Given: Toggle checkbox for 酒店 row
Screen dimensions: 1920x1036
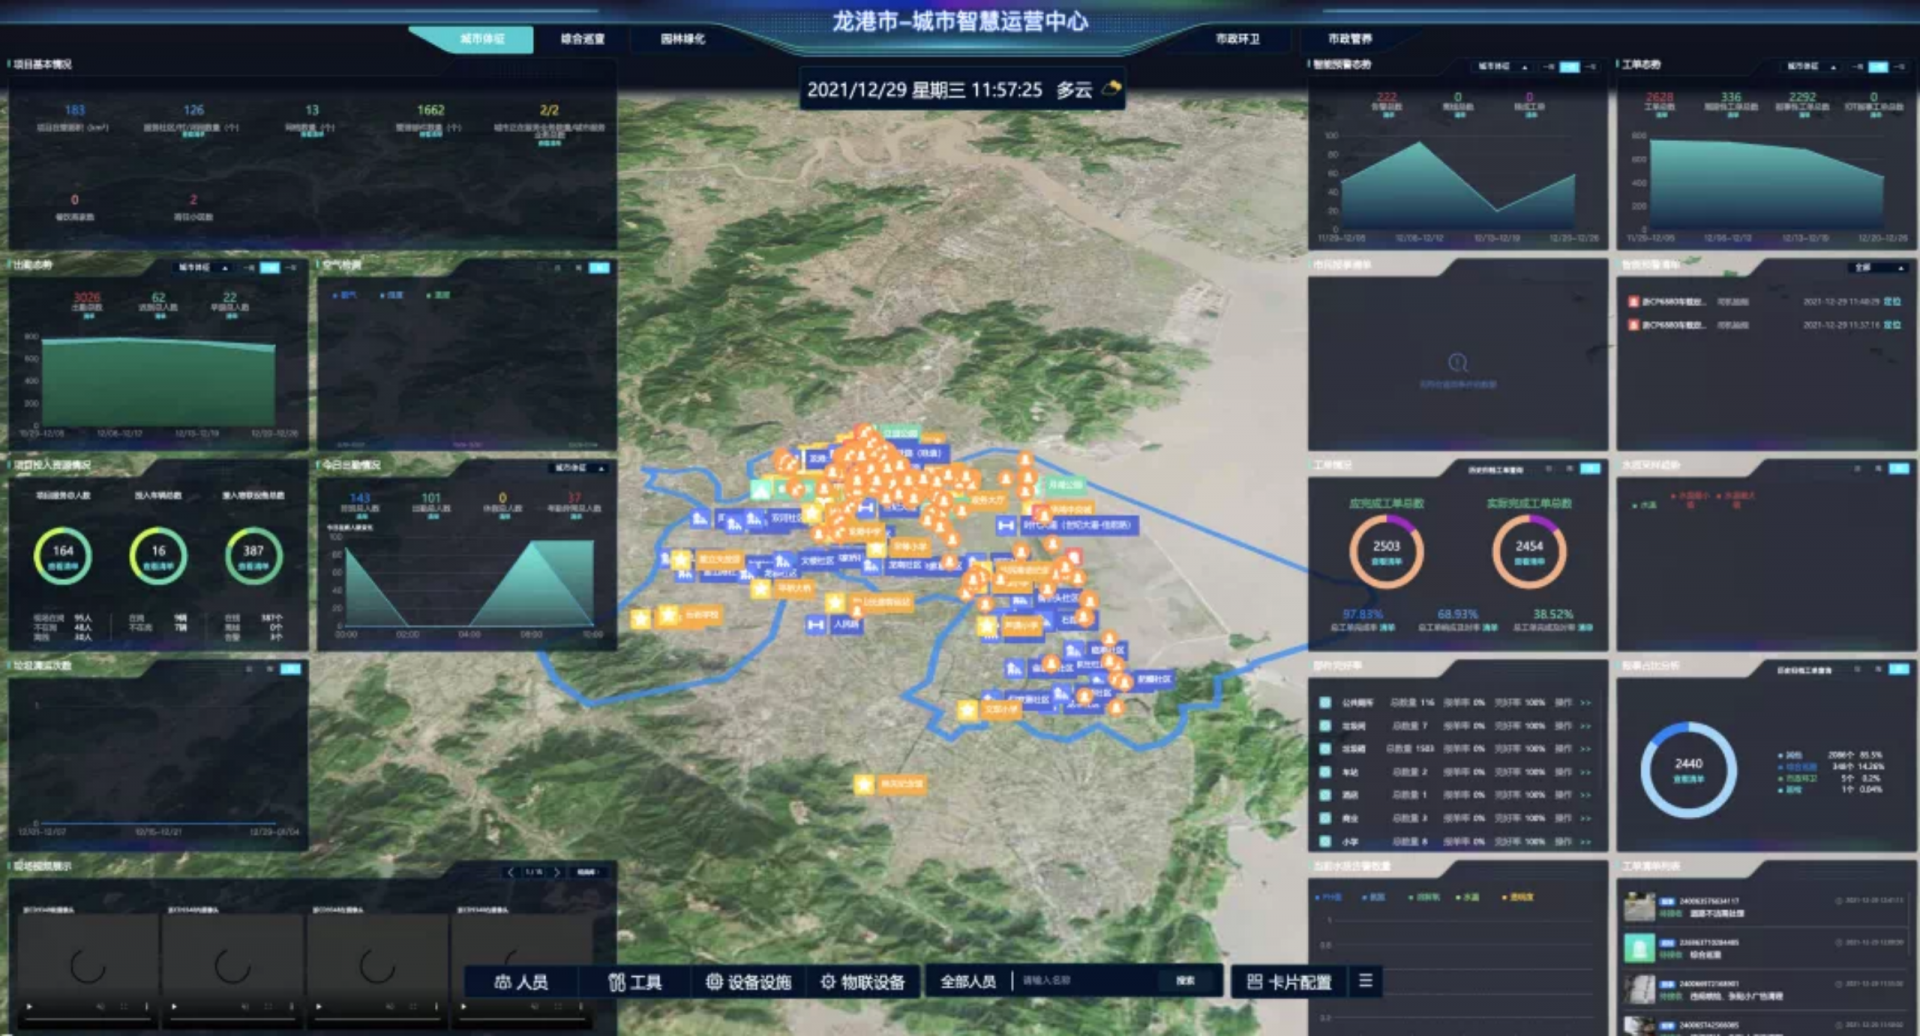Looking at the screenshot, I should point(1325,795).
